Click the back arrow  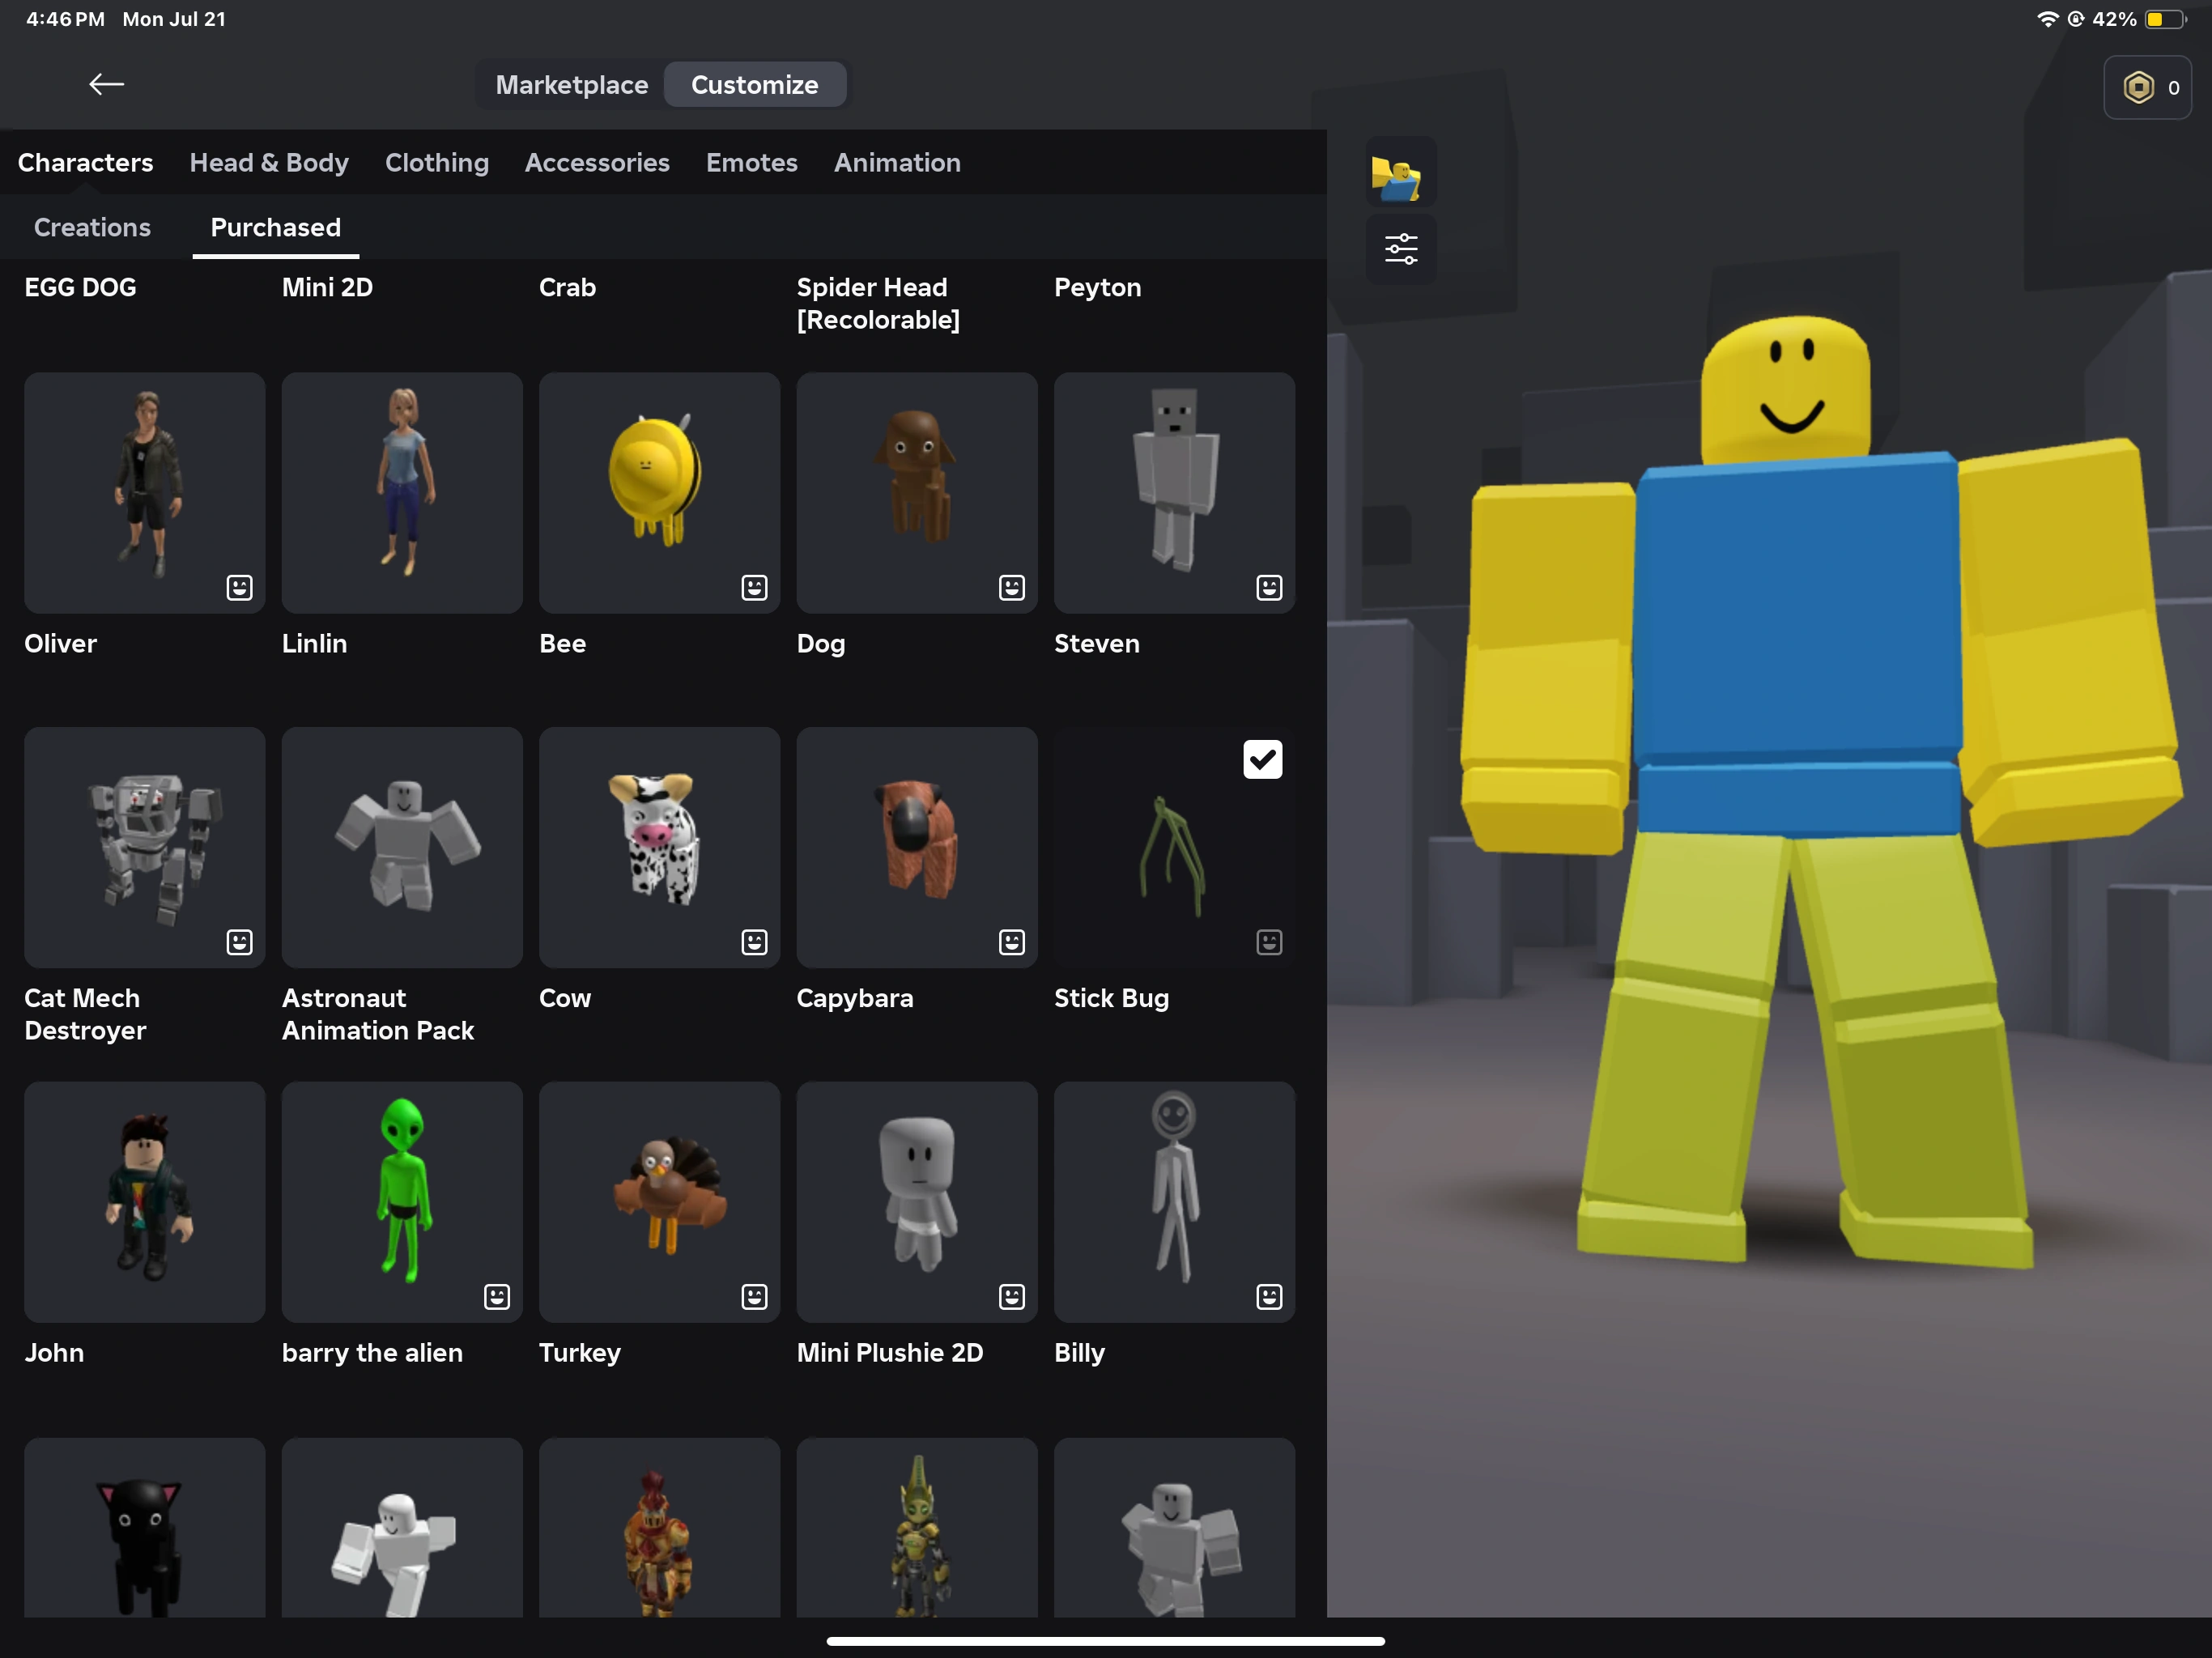pyautogui.click(x=106, y=84)
